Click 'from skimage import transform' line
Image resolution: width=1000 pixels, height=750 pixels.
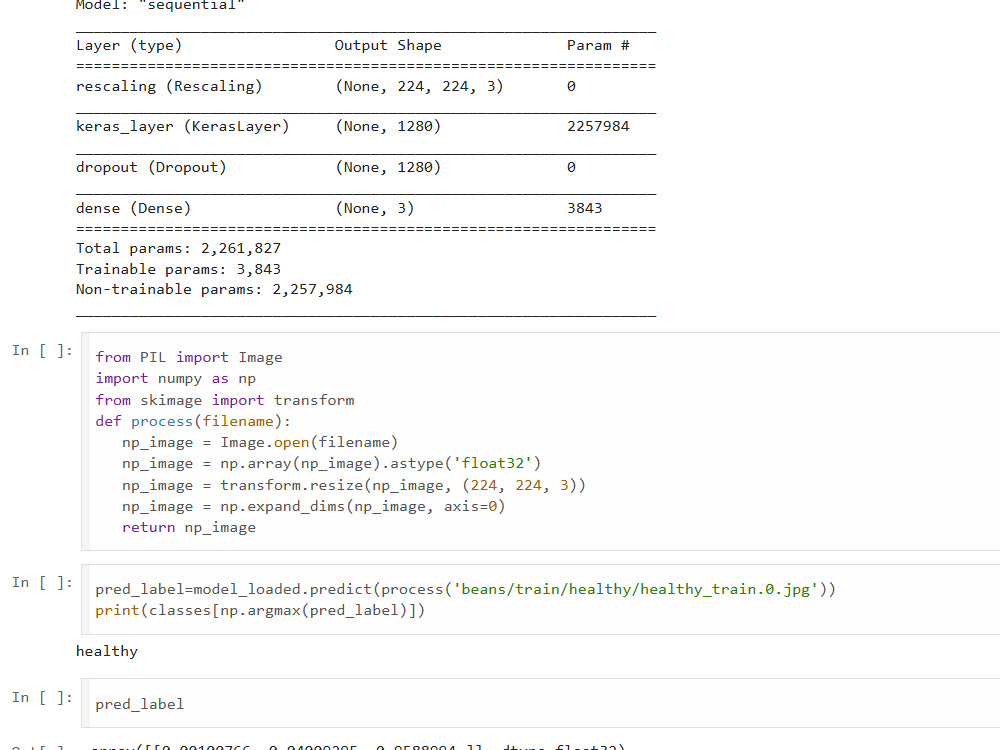pyautogui.click(x=224, y=400)
